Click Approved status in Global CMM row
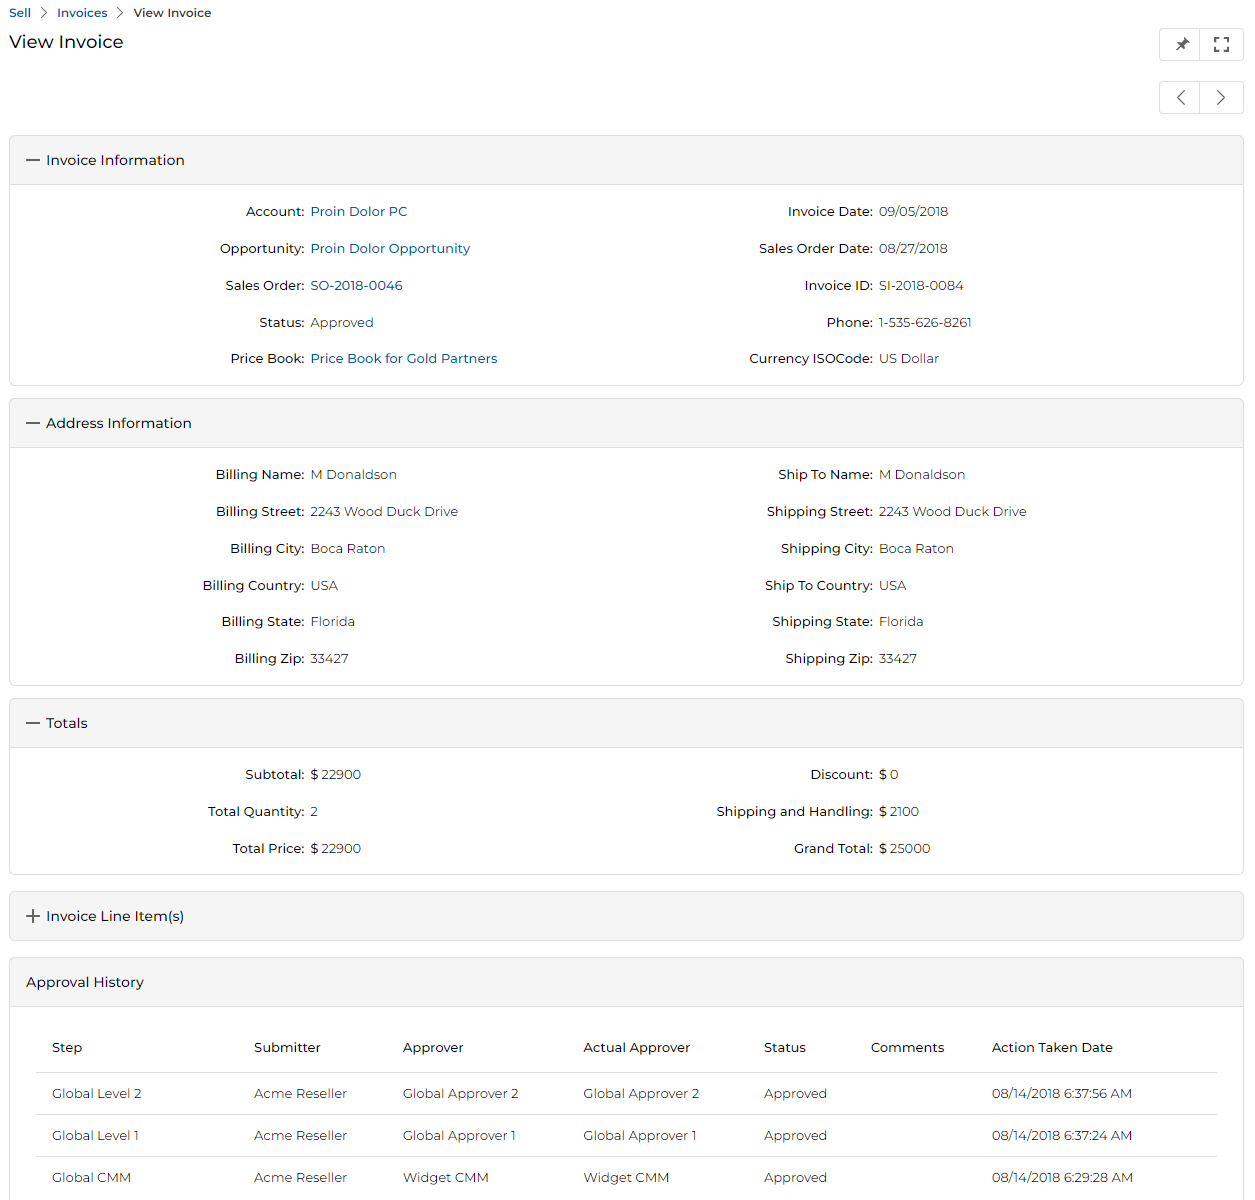 tap(795, 1177)
